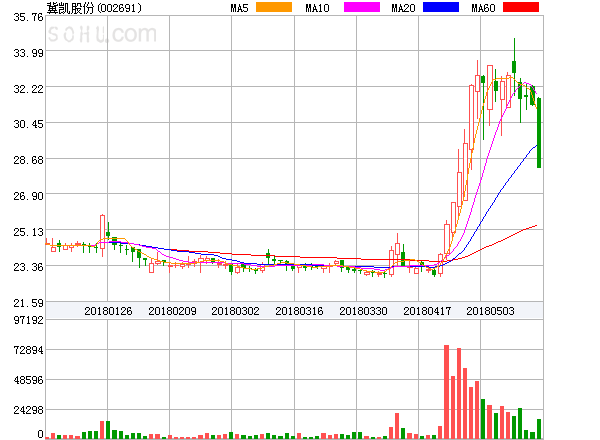Image resolution: width=600 pixels, height=440 pixels.
Task: Click the 33.99 price axis label
Action: [x=28, y=53]
